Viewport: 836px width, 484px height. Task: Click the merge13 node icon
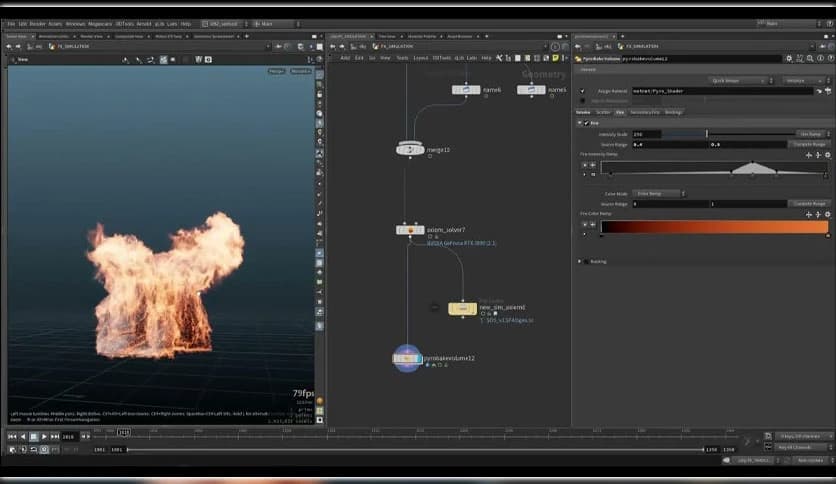(410, 149)
